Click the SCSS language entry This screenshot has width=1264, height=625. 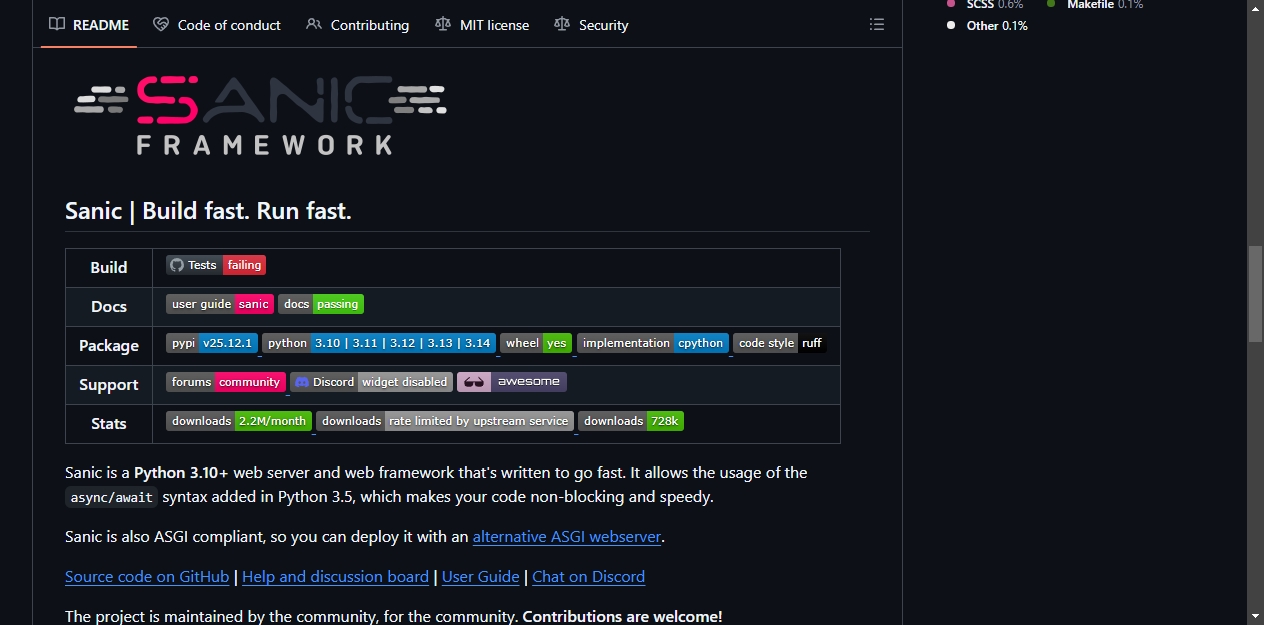(985, 5)
